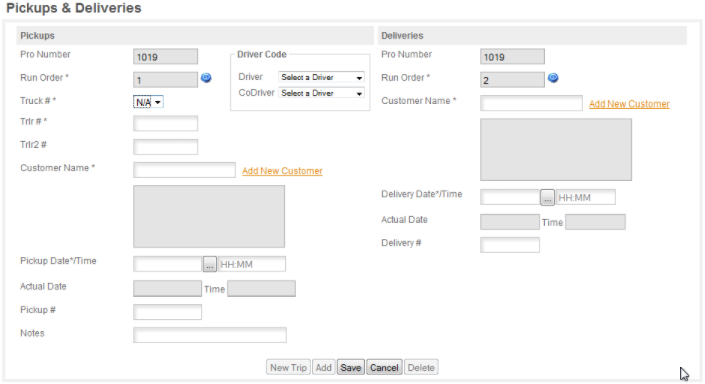Open the CoDriver selection dropdown
Viewport: 705px width, 384px height.
(x=321, y=93)
